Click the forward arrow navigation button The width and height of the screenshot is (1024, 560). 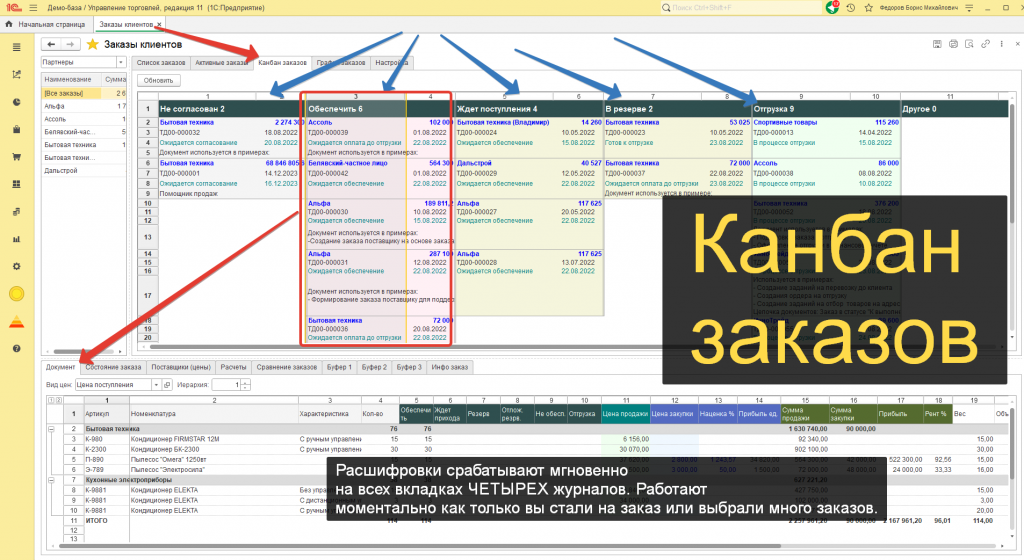(70, 44)
